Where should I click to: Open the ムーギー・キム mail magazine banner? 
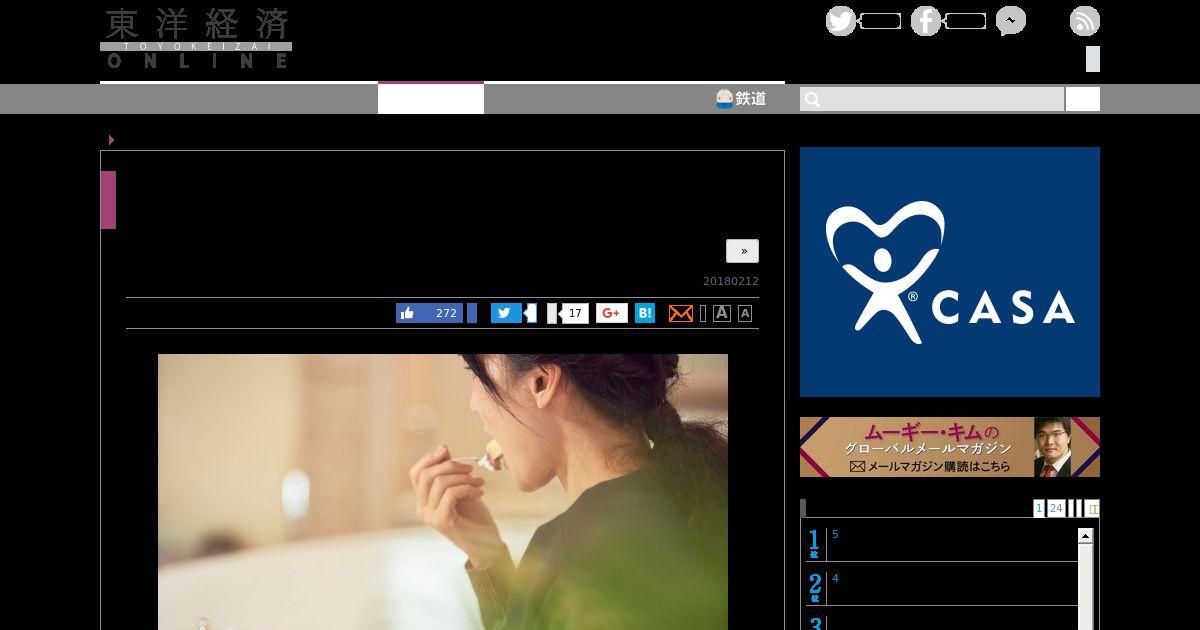click(x=950, y=447)
